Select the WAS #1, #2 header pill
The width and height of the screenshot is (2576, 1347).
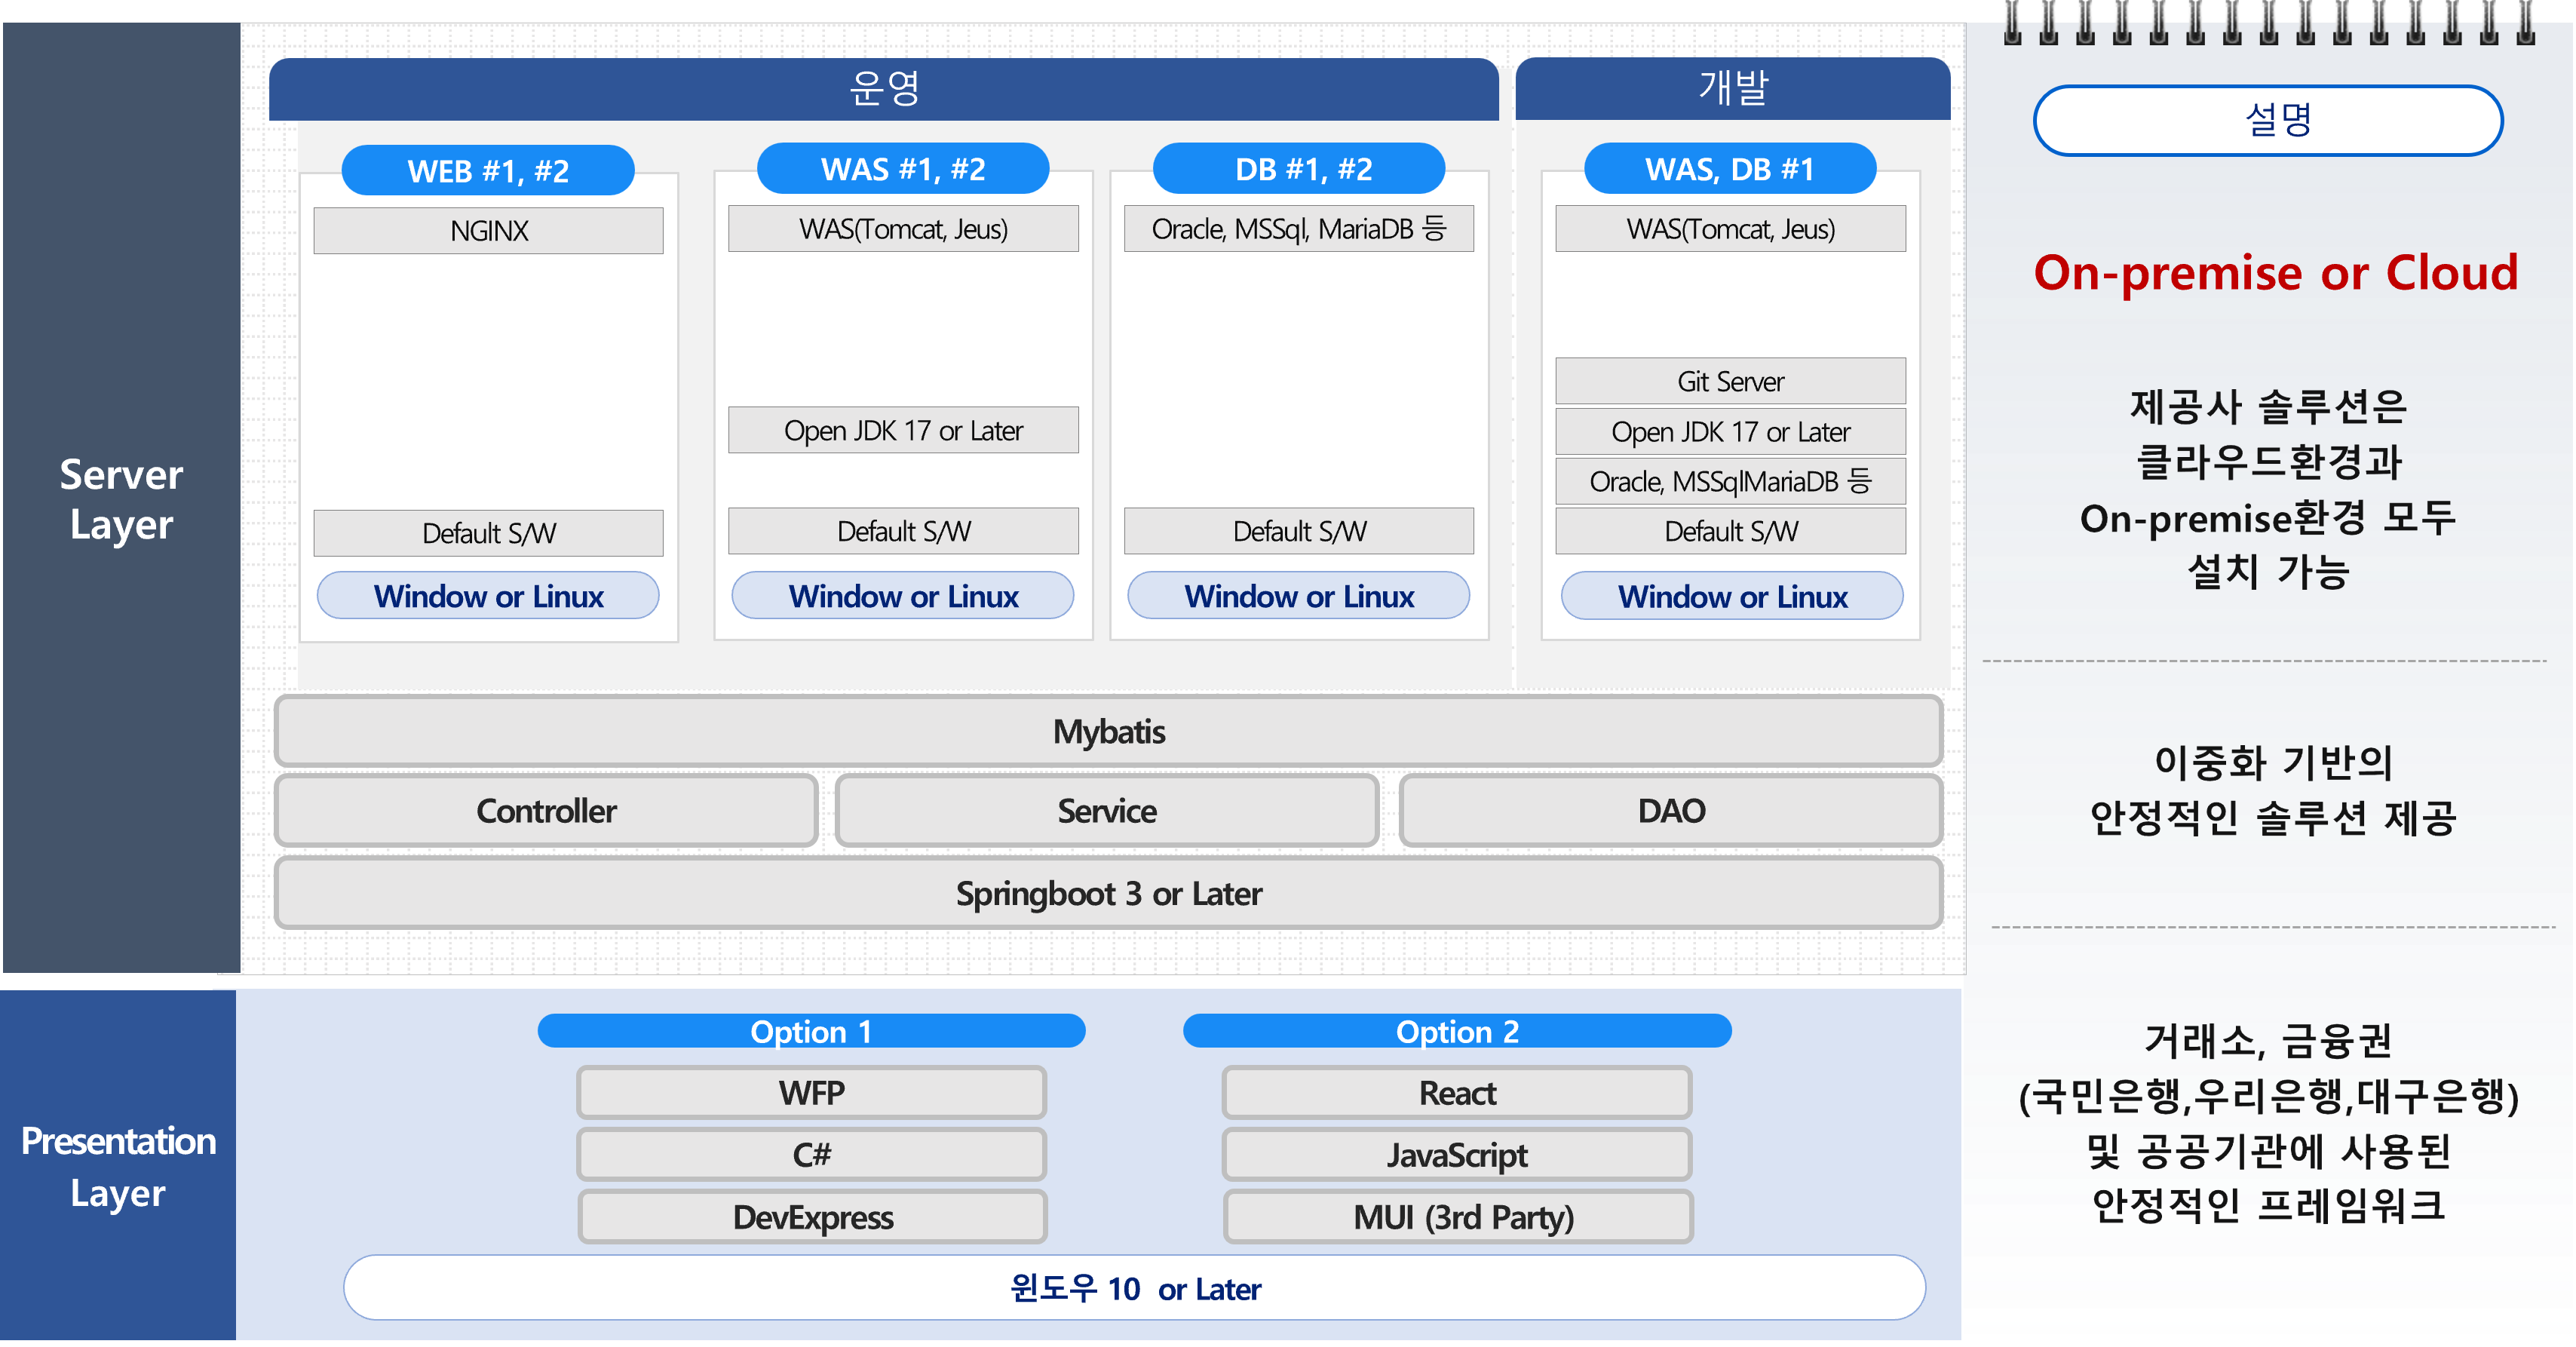click(903, 169)
